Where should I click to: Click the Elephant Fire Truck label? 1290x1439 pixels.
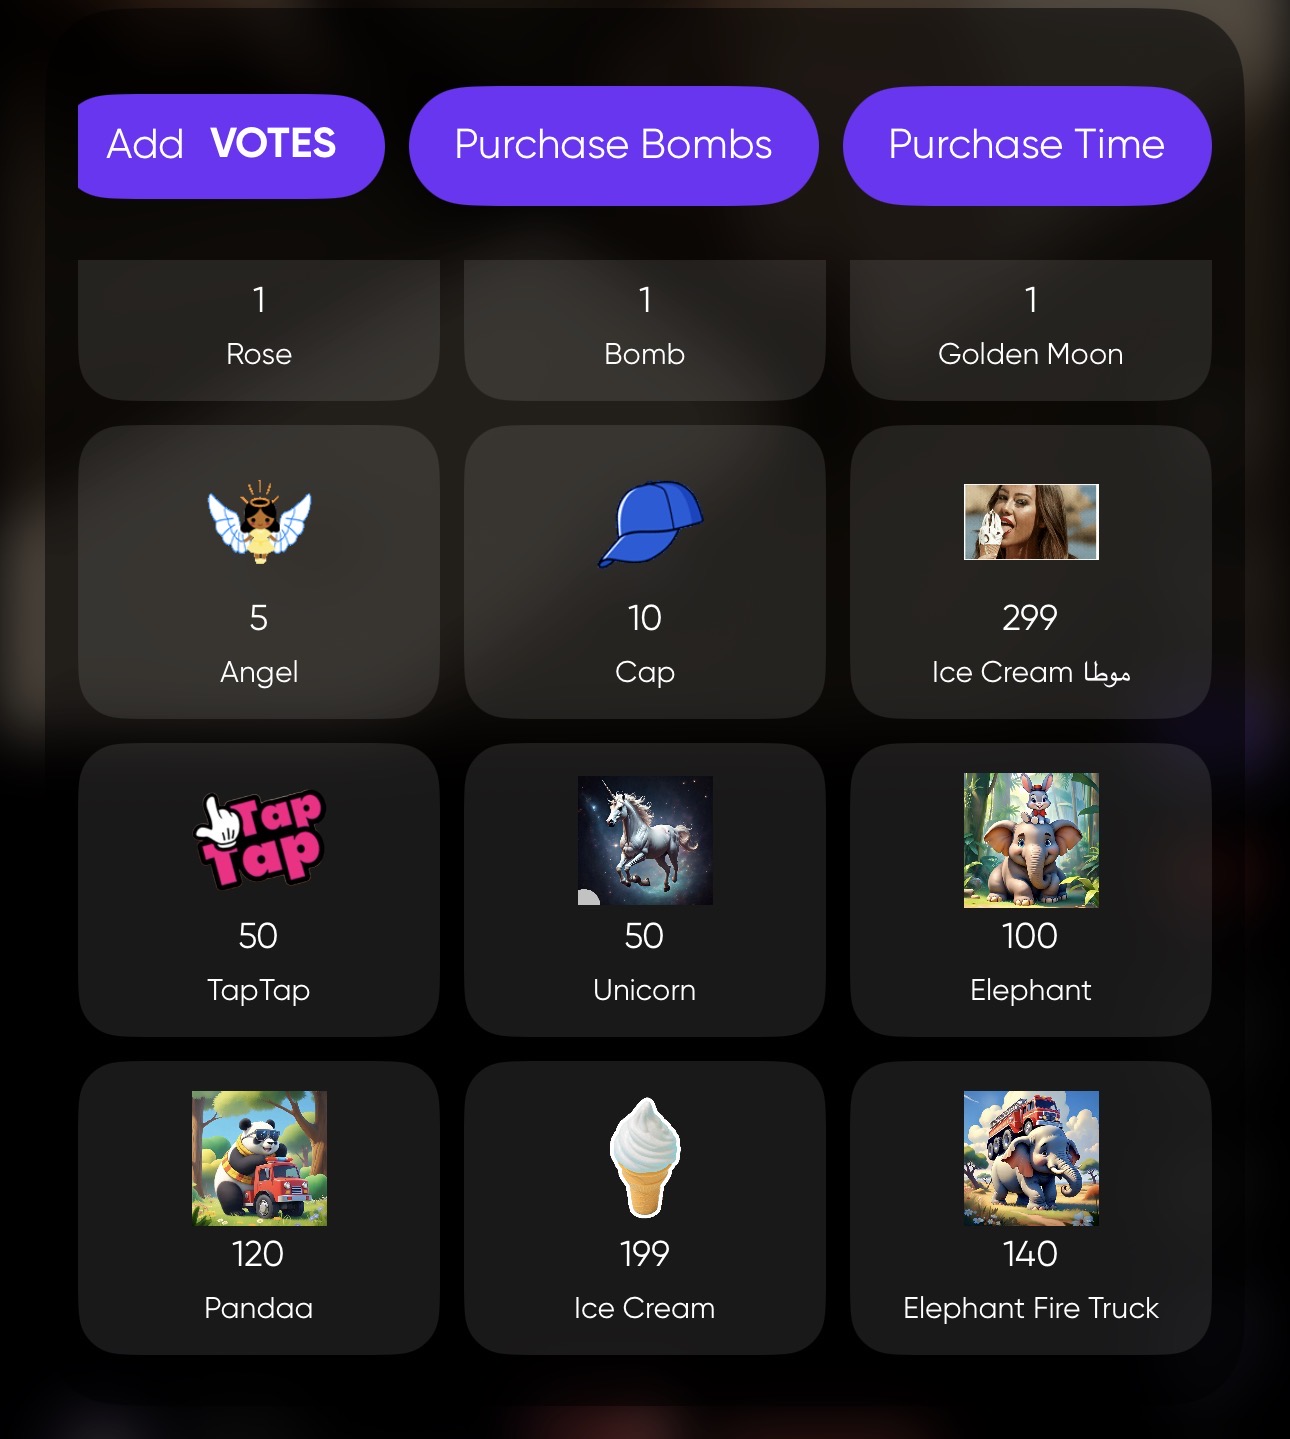1031,1308
